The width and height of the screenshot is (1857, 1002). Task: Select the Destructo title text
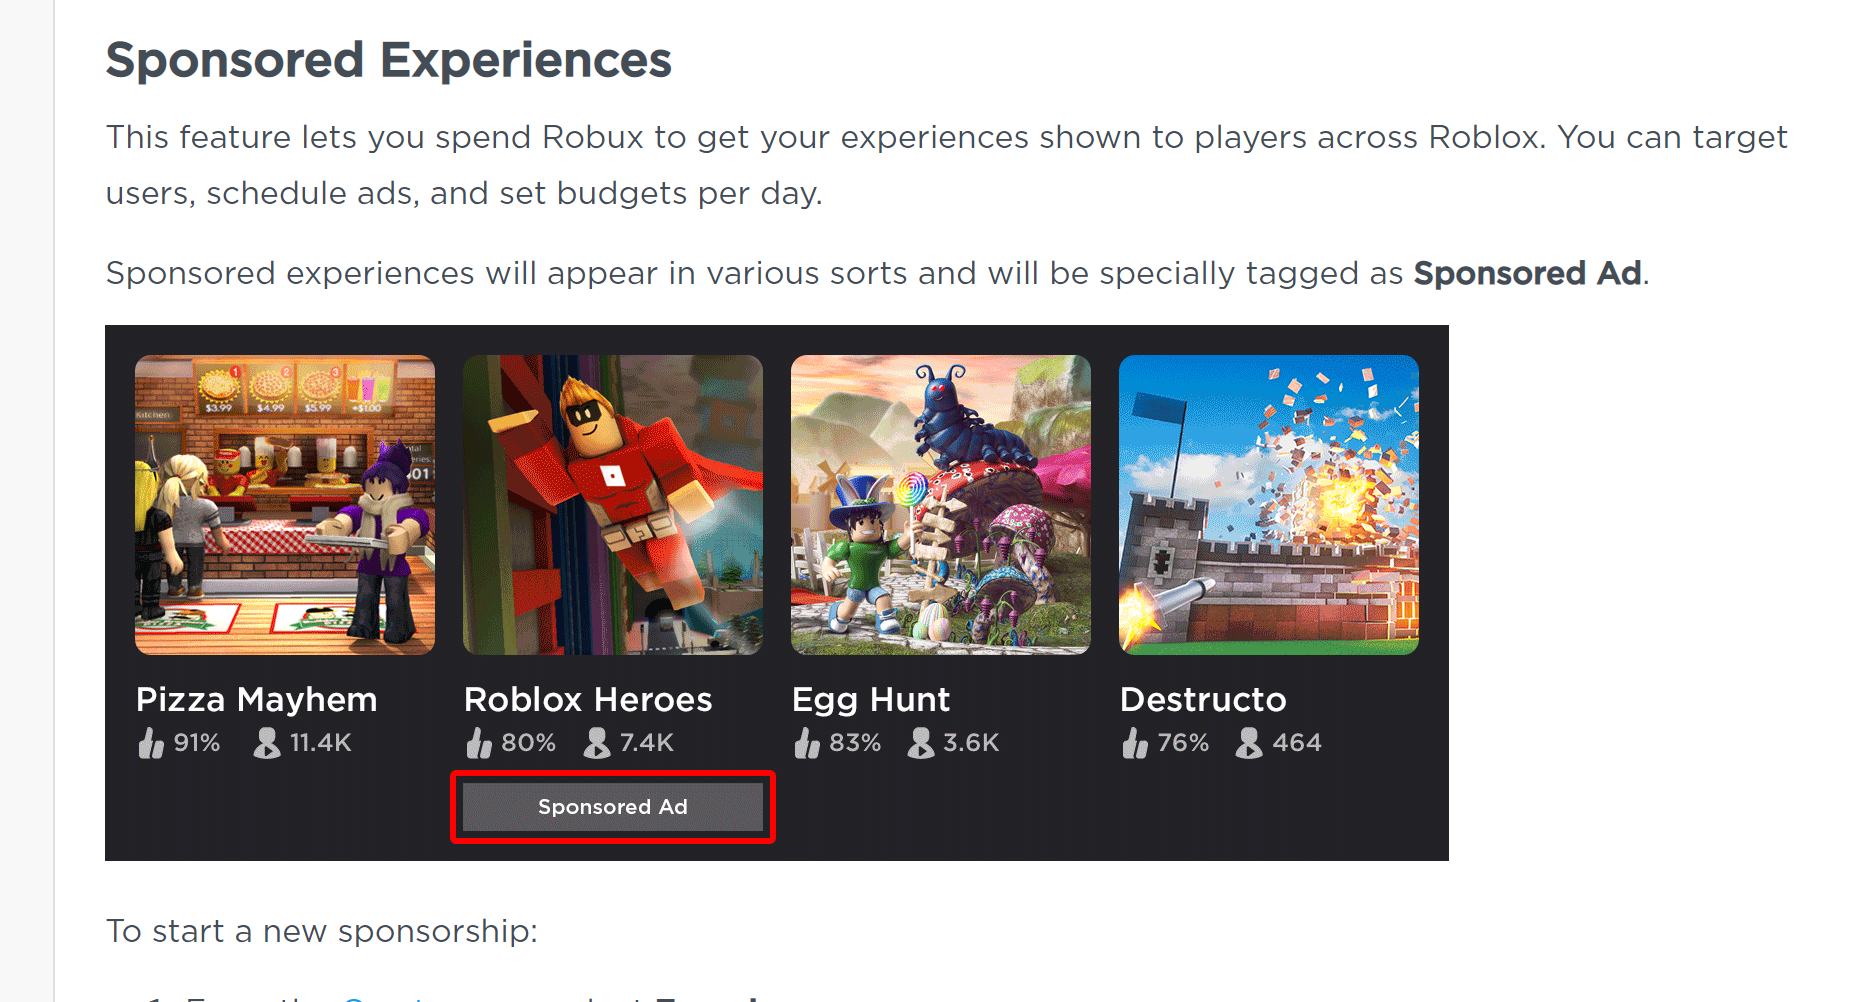point(1203,699)
